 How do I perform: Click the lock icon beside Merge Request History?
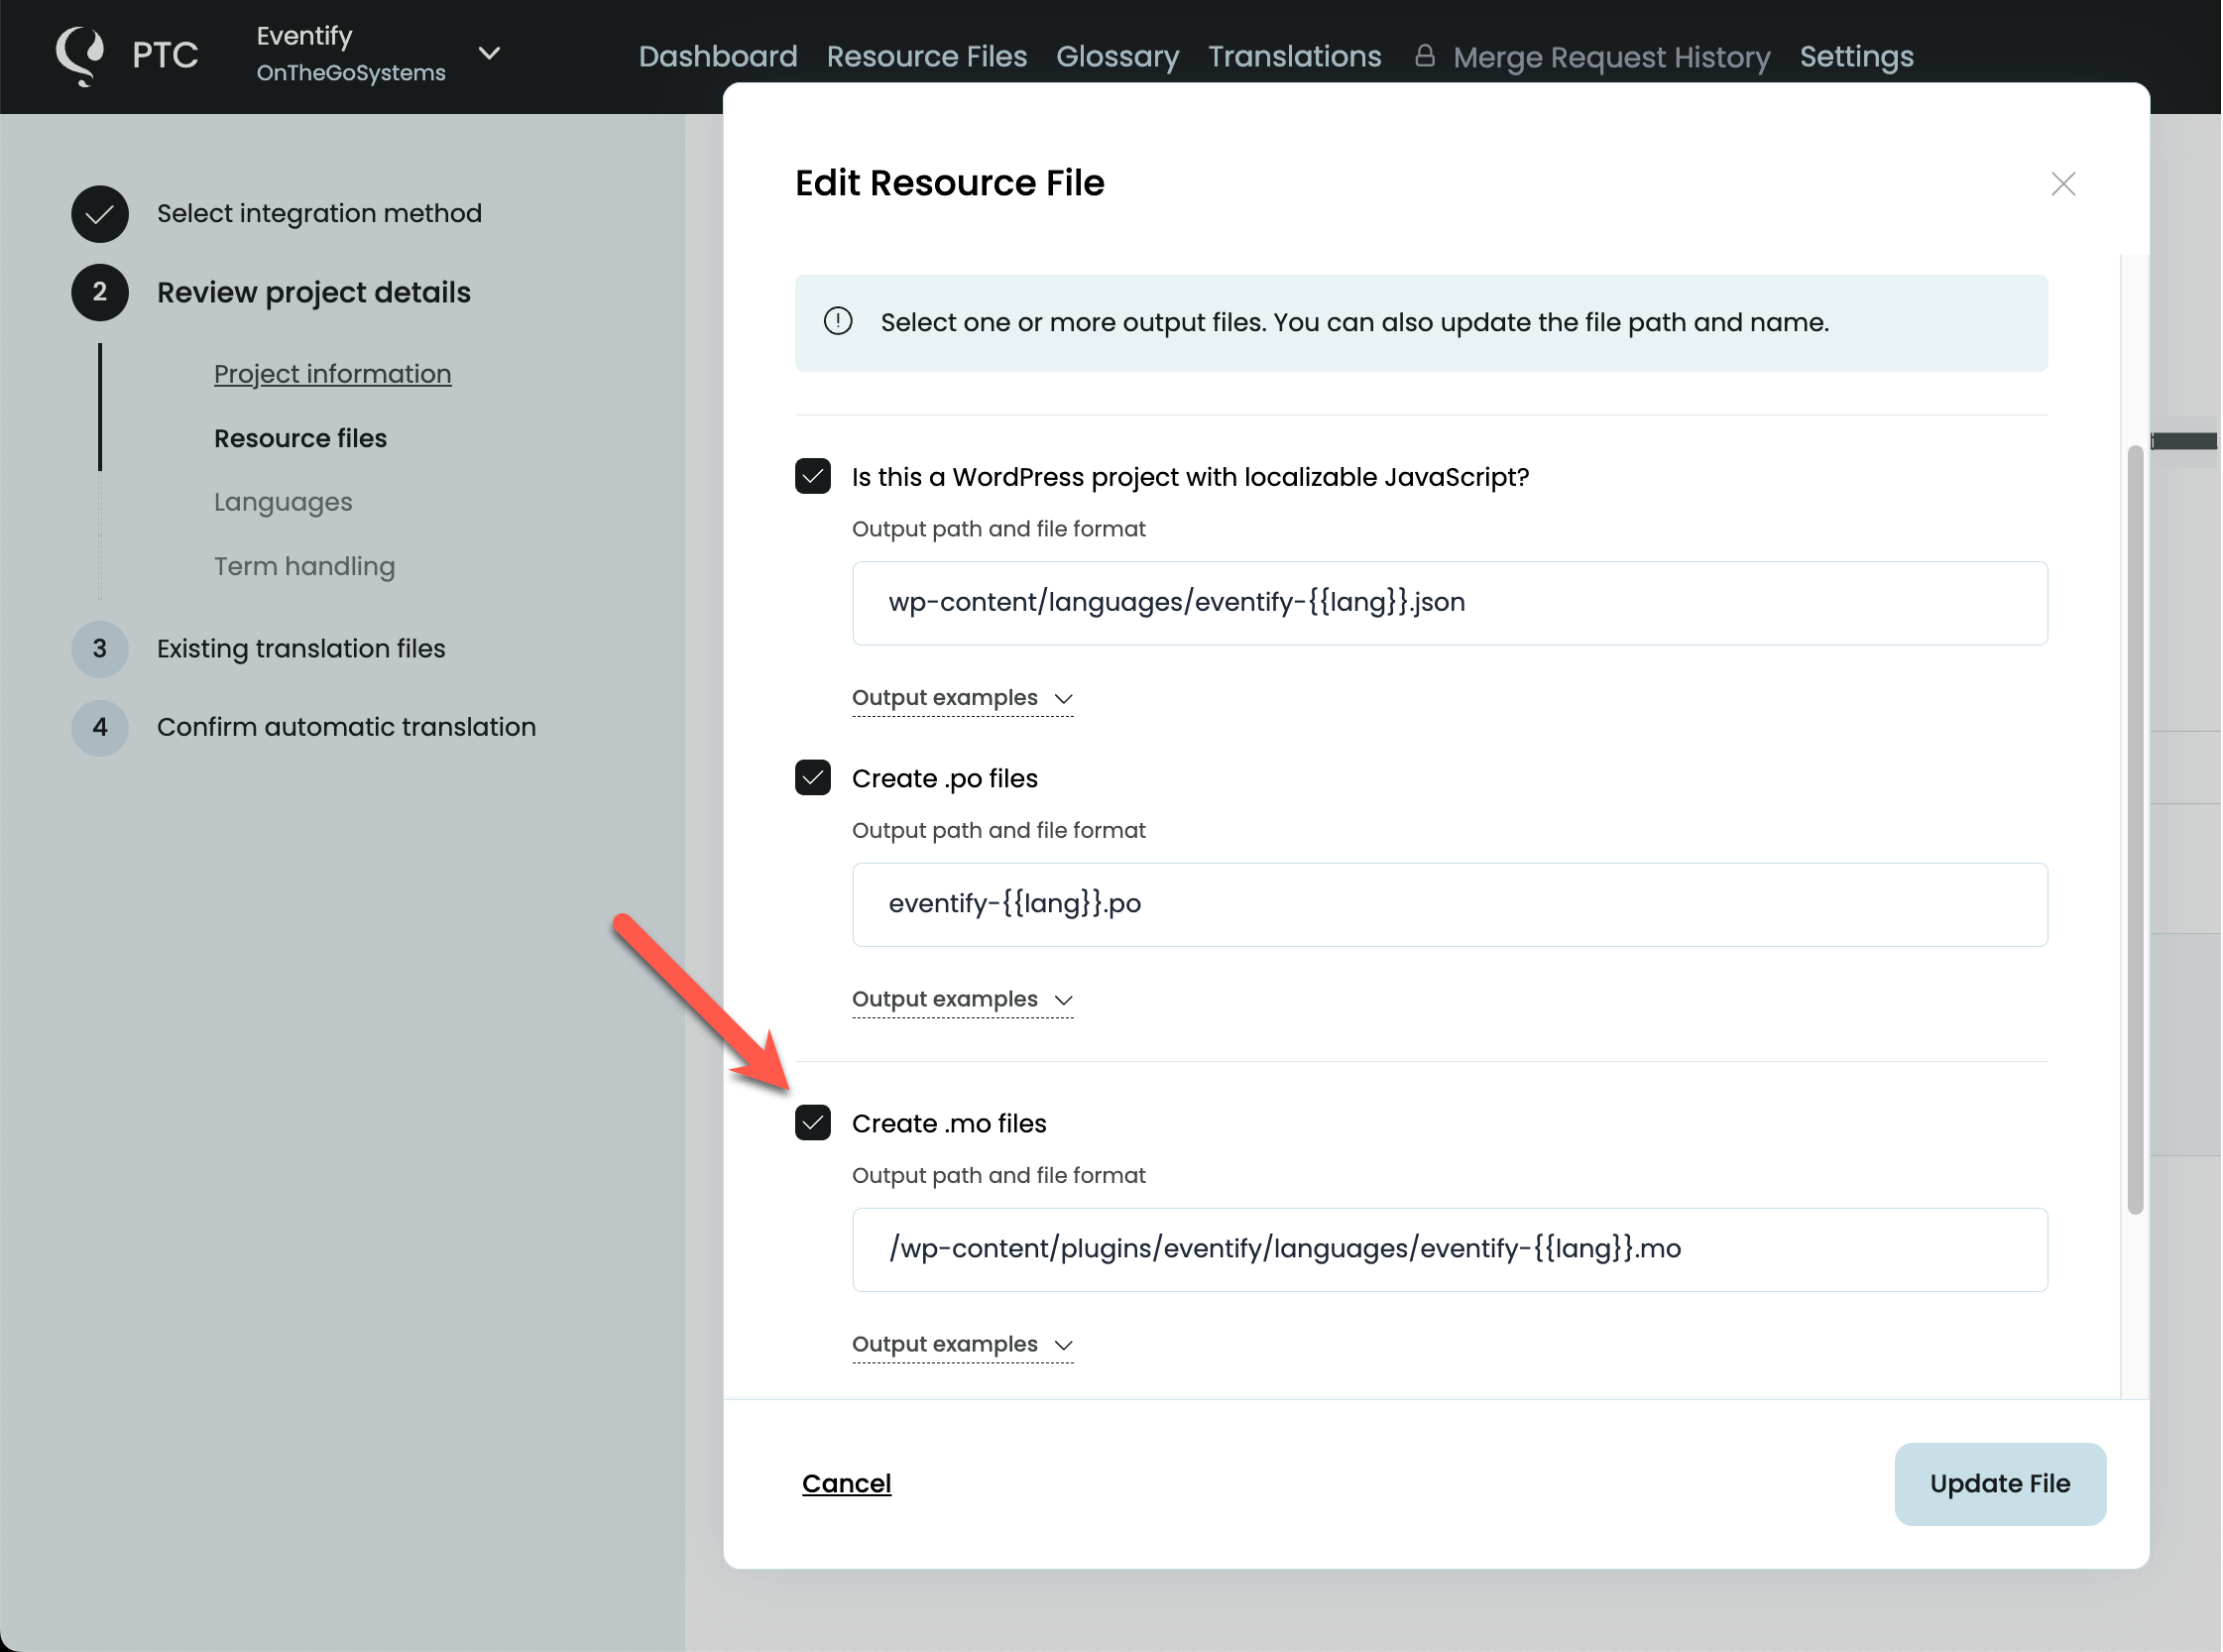pos(1425,56)
